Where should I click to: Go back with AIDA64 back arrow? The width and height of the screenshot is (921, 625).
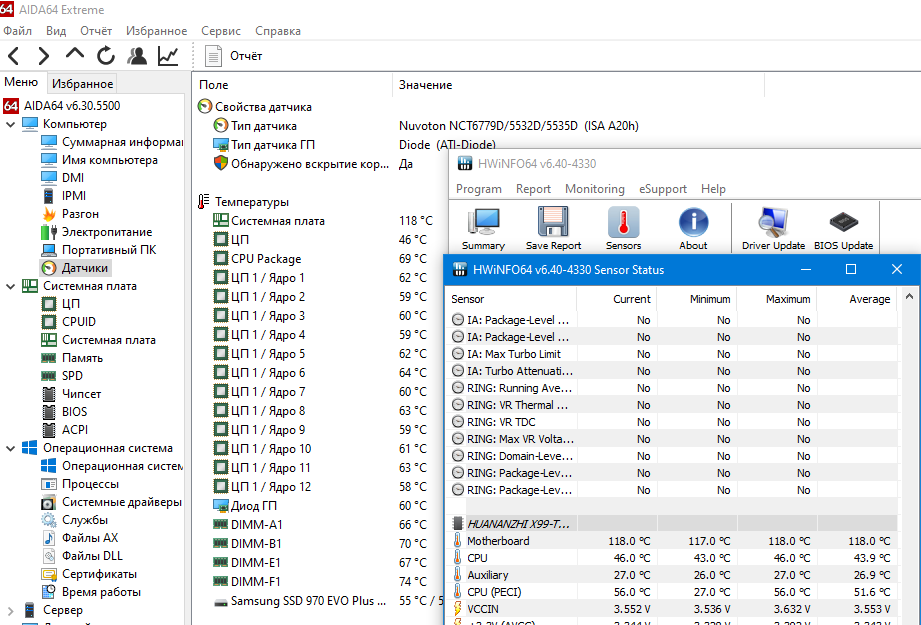pos(14,56)
